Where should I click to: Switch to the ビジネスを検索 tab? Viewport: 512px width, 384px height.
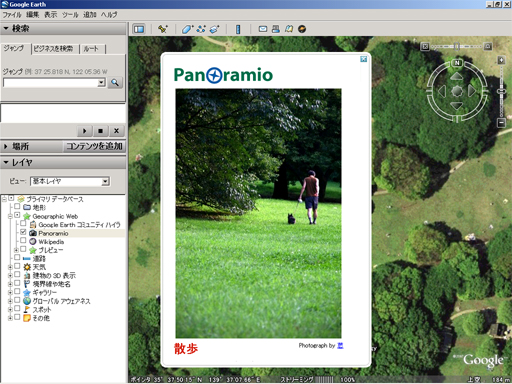pyautogui.click(x=53, y=49)
